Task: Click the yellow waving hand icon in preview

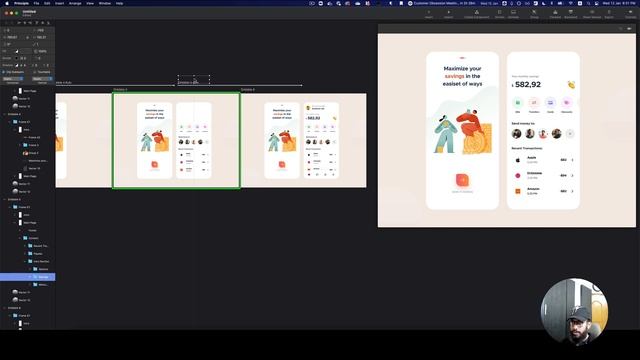Action: 571,84
